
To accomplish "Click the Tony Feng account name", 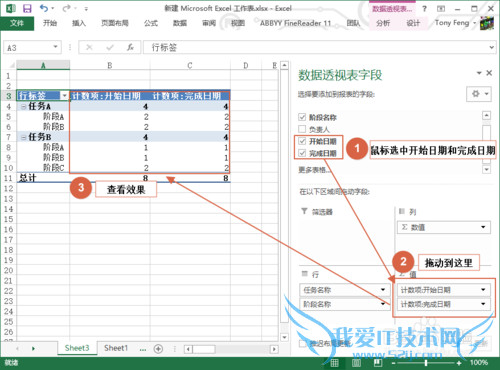I will [x=452, y=23].
